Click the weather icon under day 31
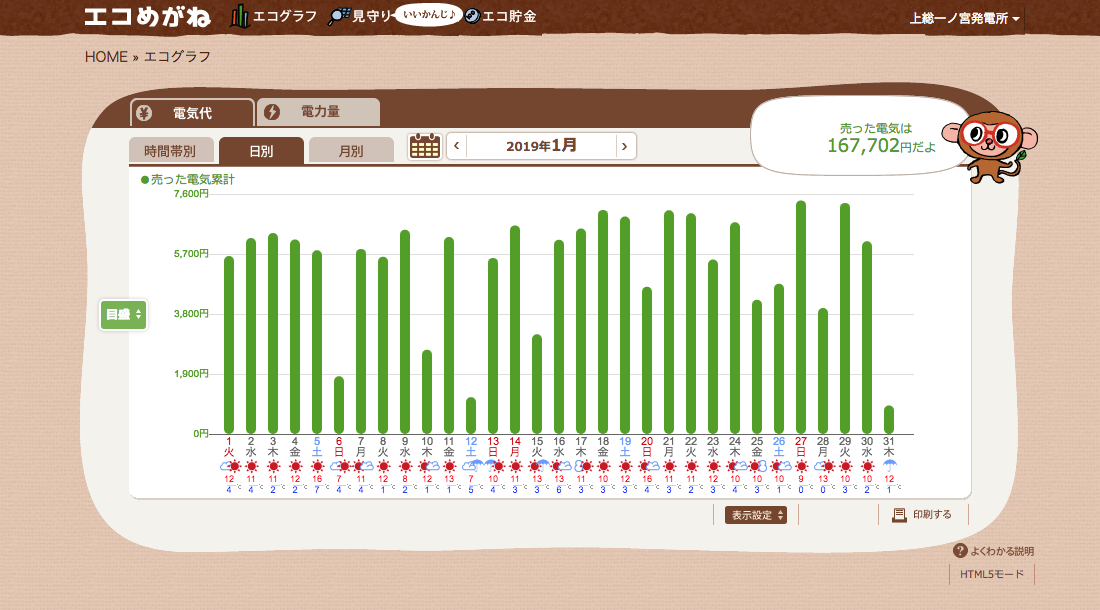The width and height of the screenshot is (1100, 610). coord(890,466)
